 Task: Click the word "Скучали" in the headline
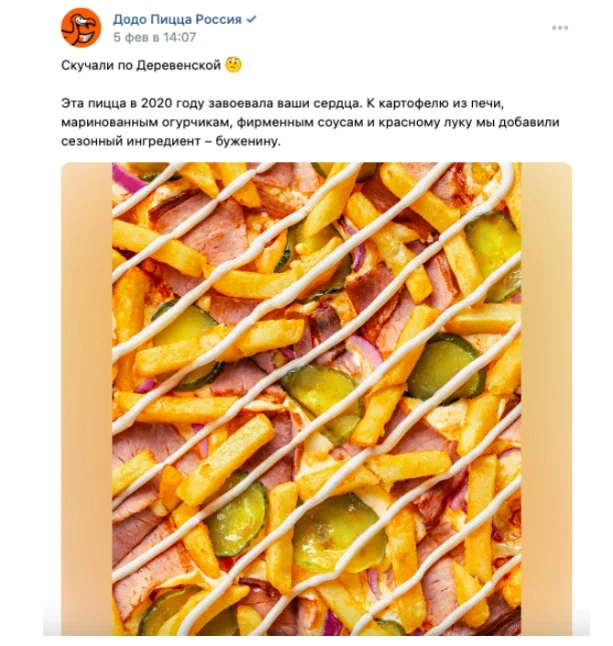pyautogui.click(x=87, y=66)
